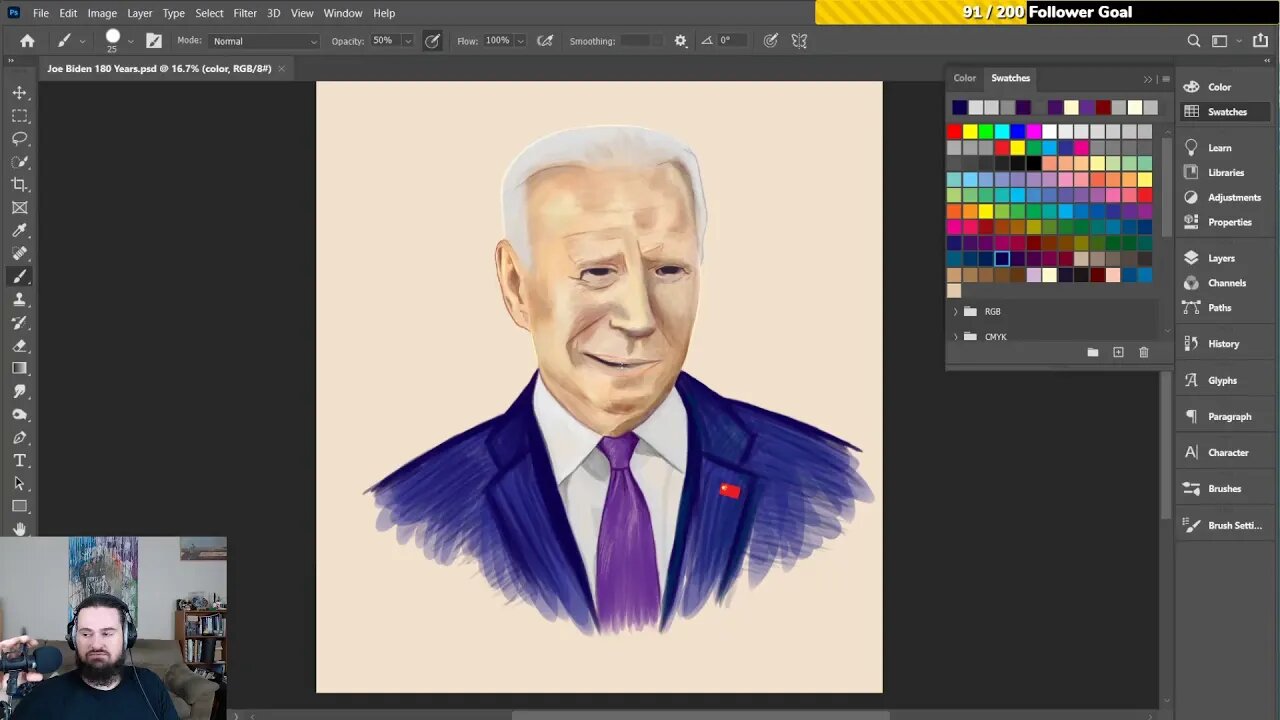The height and width of the screenshot is (720, 1280).
Task: Open smoothing options gear icon
Action: pos(681,41)
